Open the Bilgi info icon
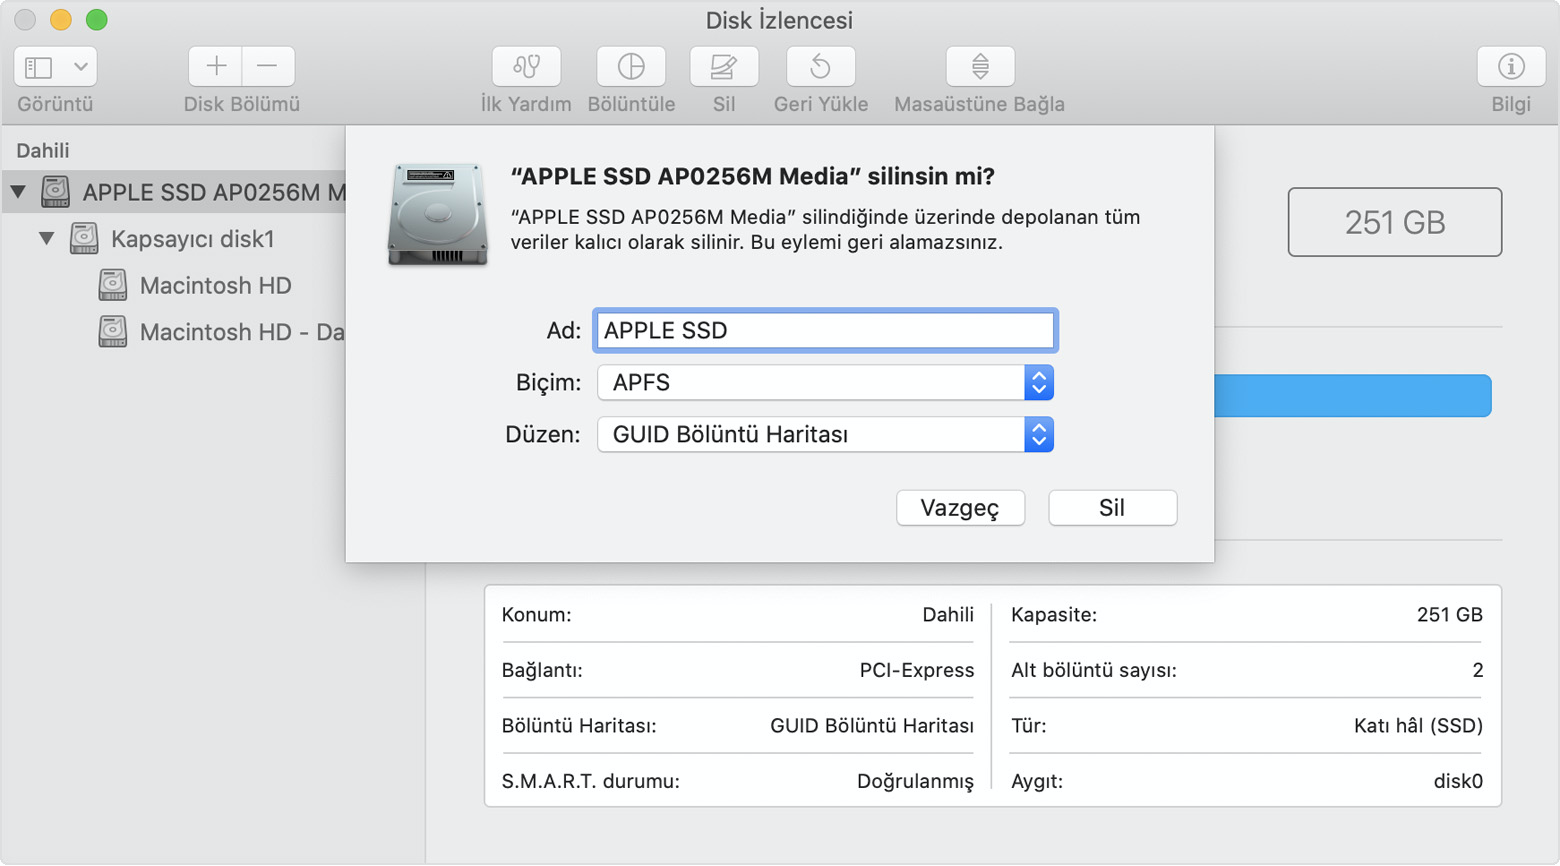The image size is (1560, 866). pyautogui.click(x=1510, y=67)
